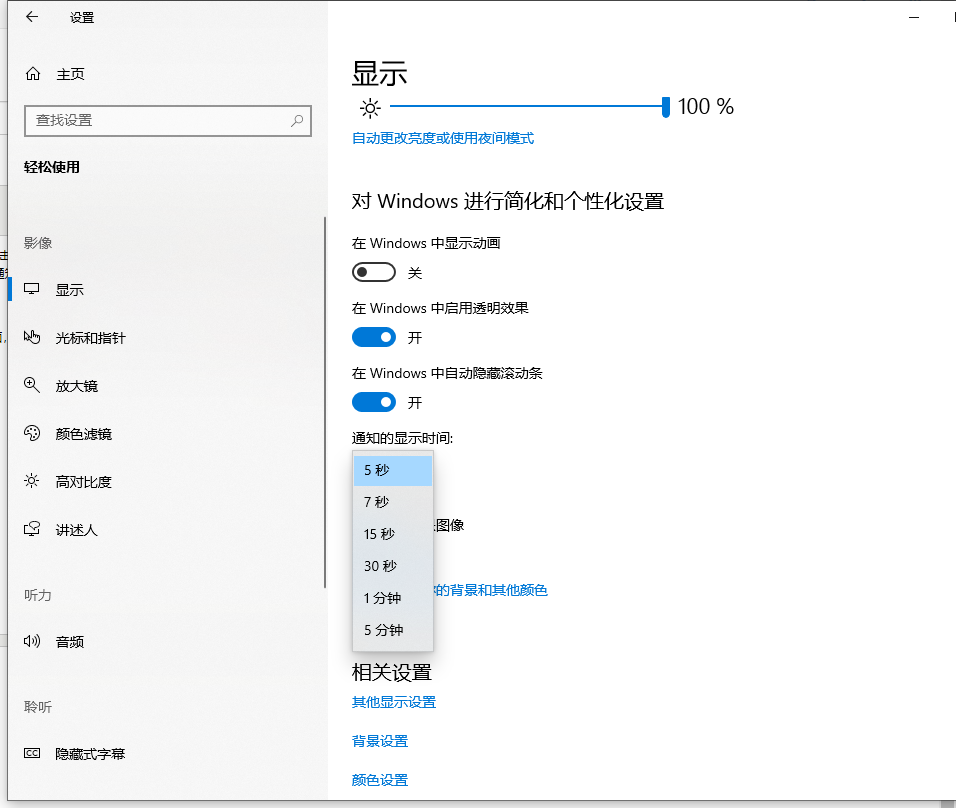Select 5 秒 in notification time list
This screenshot has height=808, width=956.
click(x=393, y=470)
